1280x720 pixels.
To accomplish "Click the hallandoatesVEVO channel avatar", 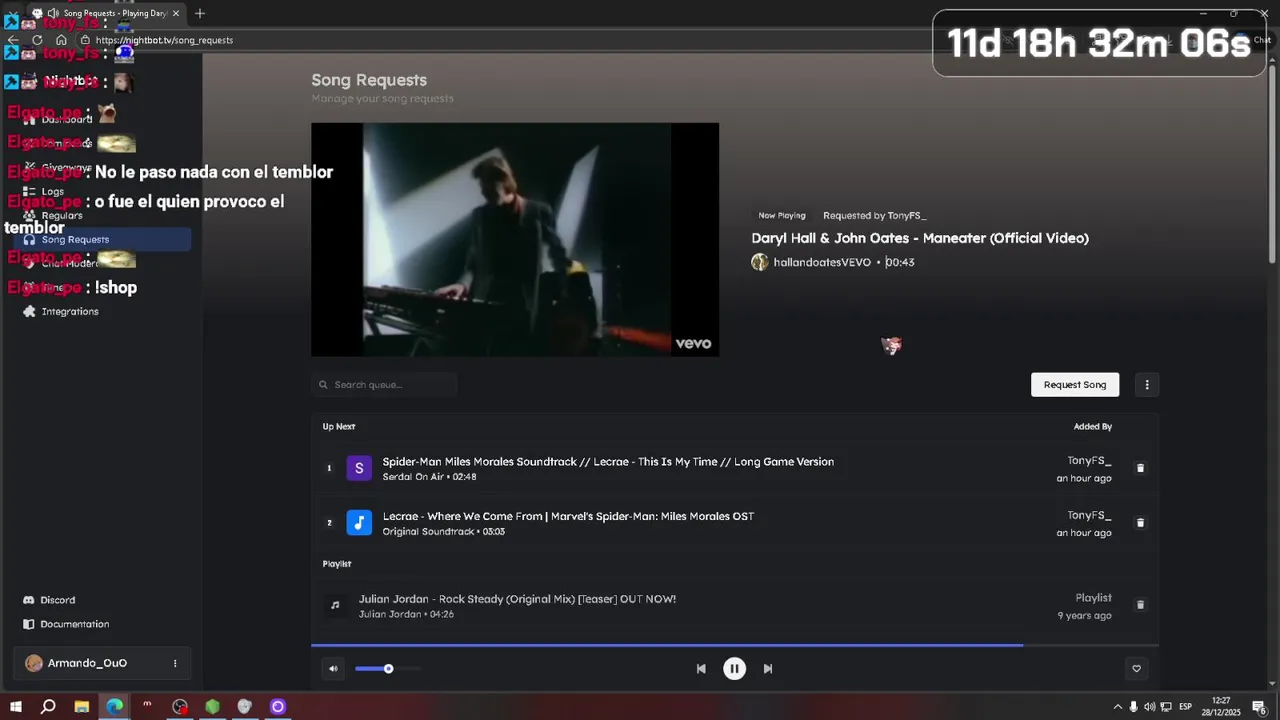I will coord(760,262).
